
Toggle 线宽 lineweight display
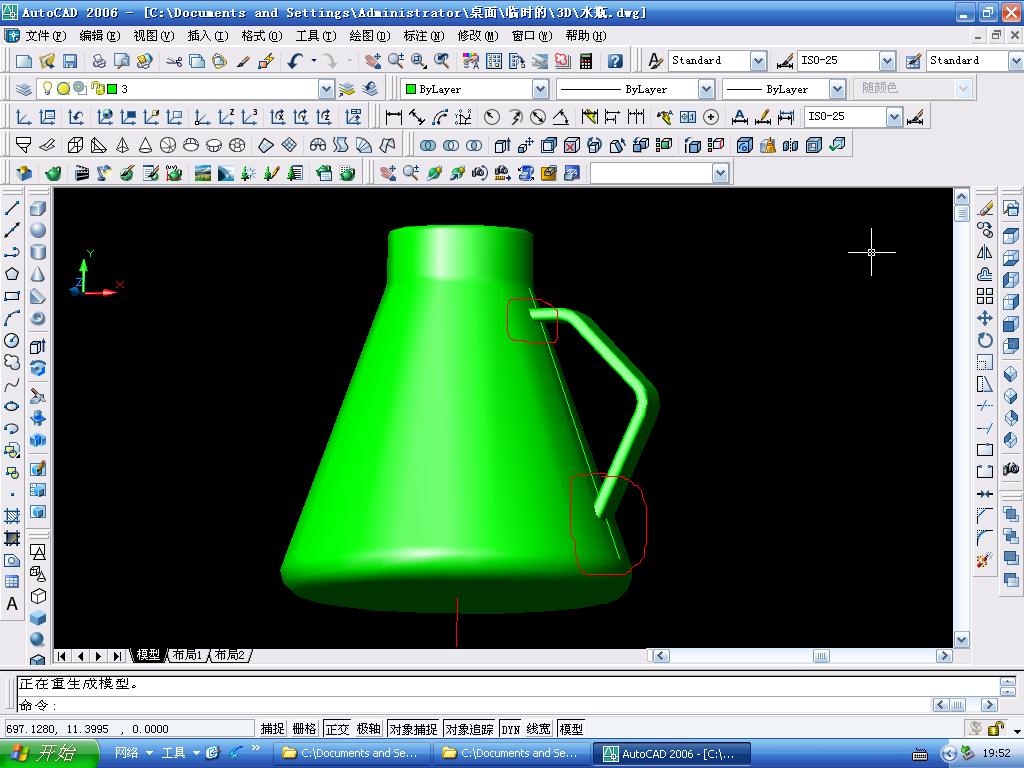point(539,729)
